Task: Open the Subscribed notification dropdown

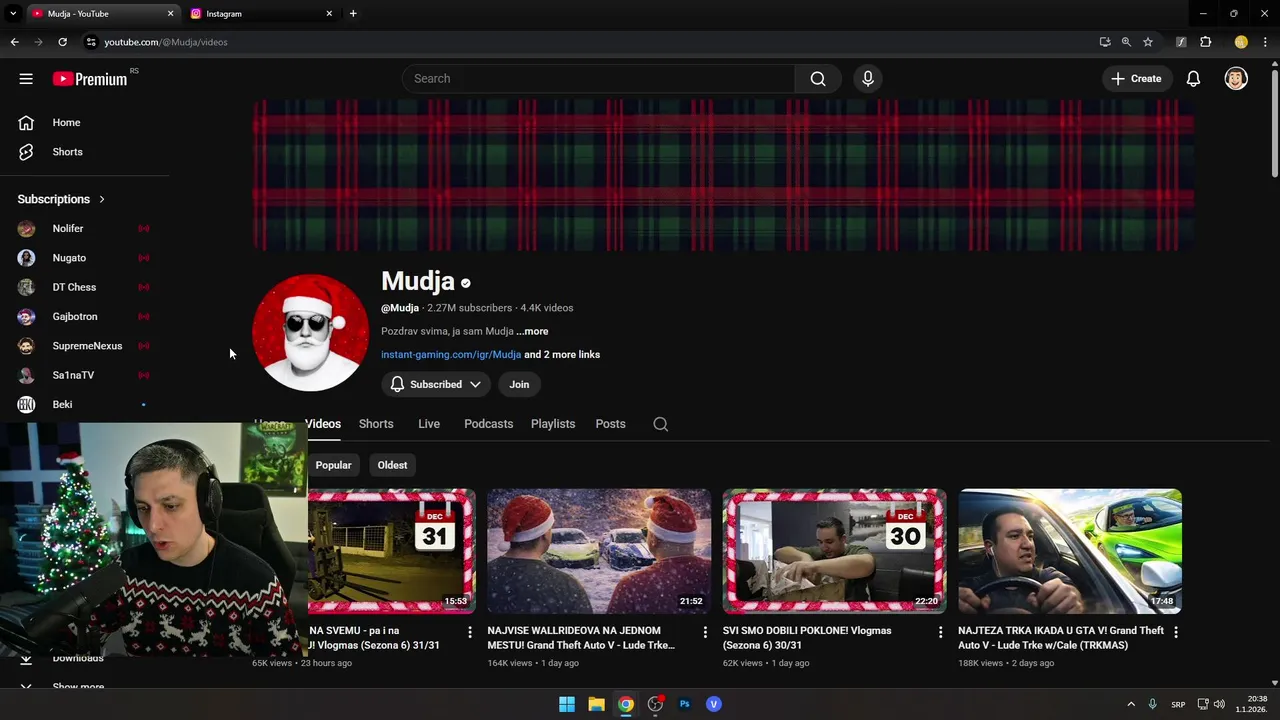Action: click(436, 384)
